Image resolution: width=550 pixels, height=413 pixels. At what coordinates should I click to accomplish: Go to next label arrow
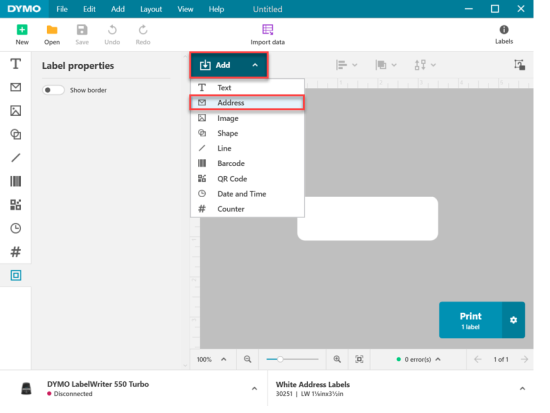click(524, 359)
